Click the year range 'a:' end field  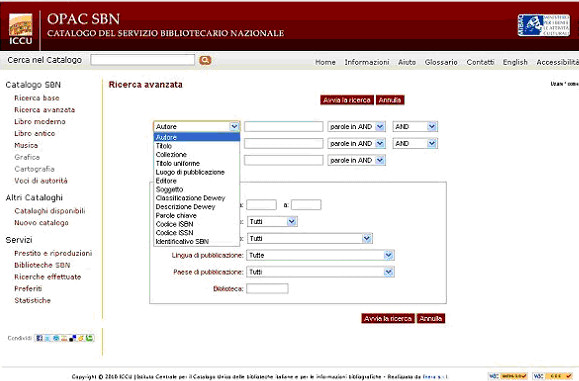coord(306,205)
